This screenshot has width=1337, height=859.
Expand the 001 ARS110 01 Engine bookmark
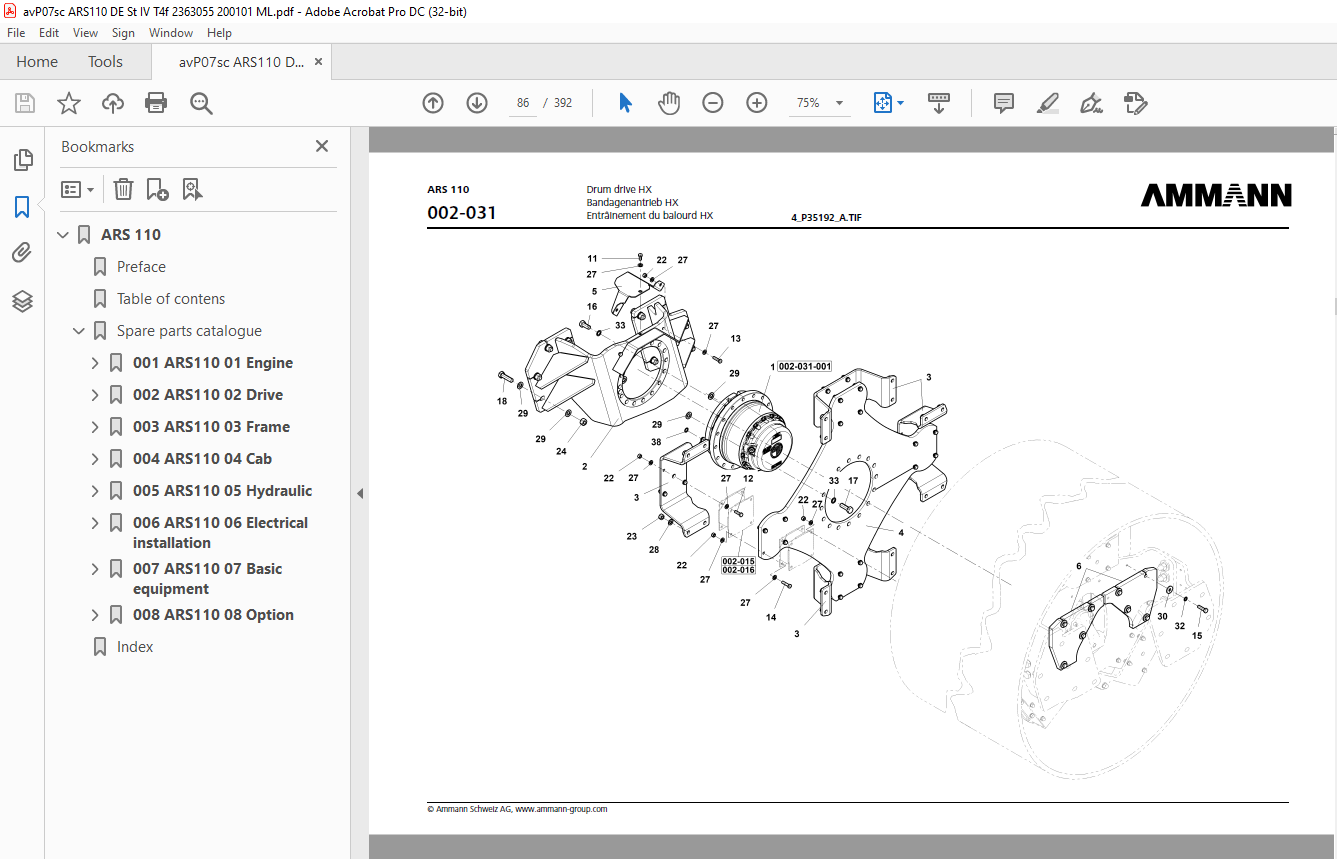(x=95, y=363)
